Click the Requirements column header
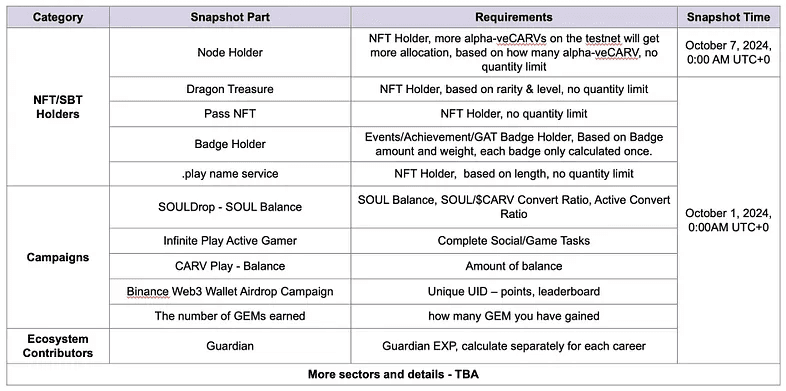786x391 pixels. [x=514, y=17]
